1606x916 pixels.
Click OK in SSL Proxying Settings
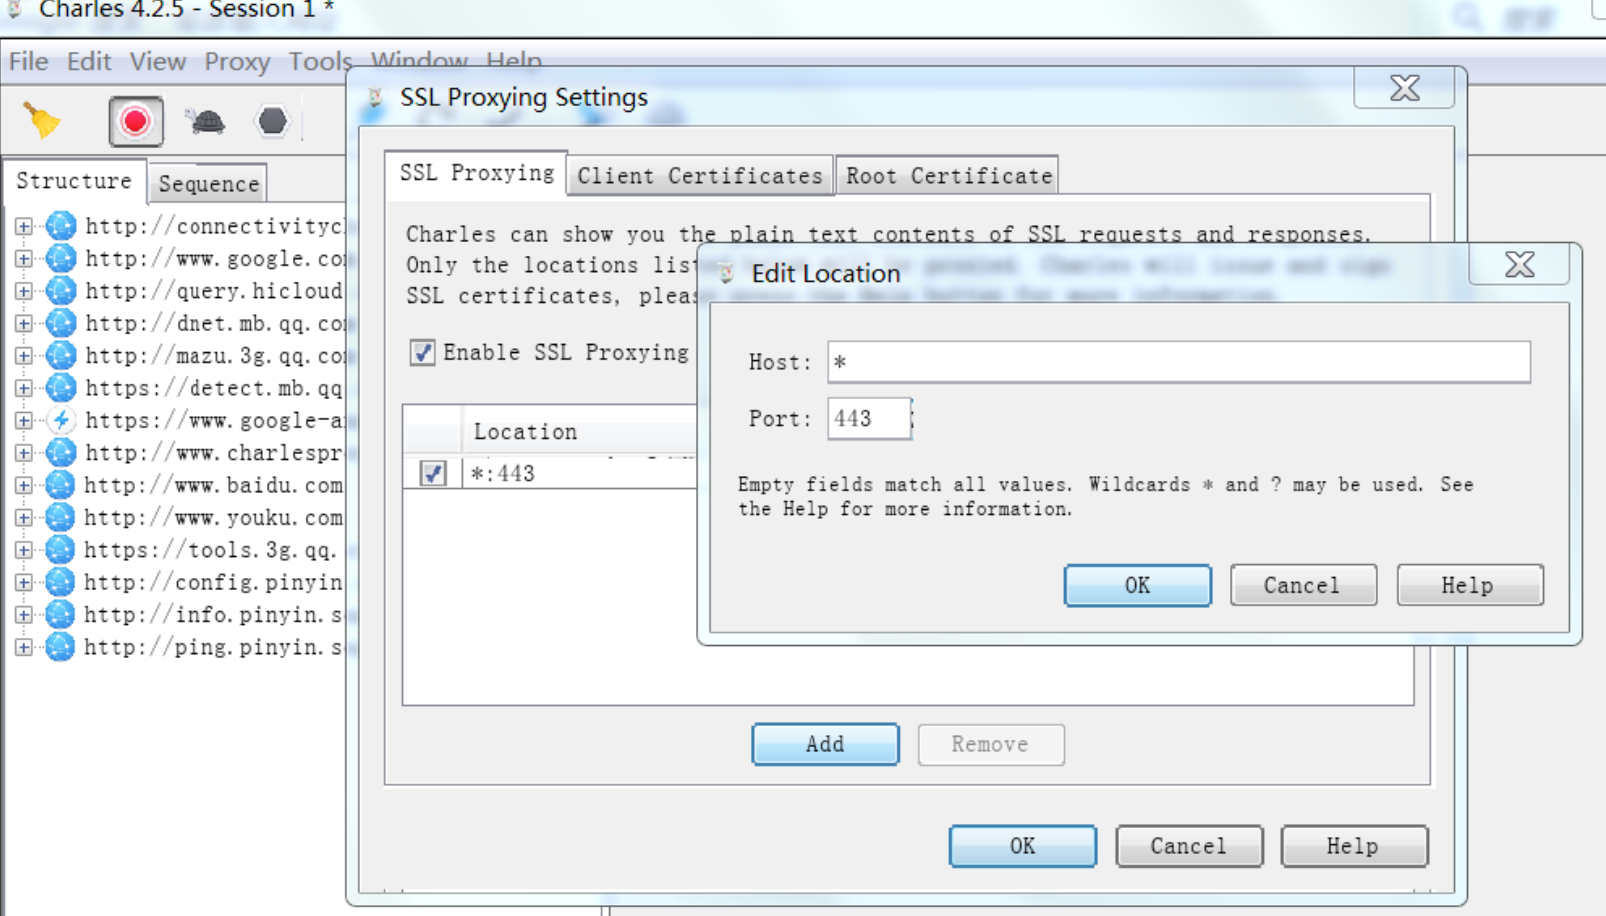1022,846
